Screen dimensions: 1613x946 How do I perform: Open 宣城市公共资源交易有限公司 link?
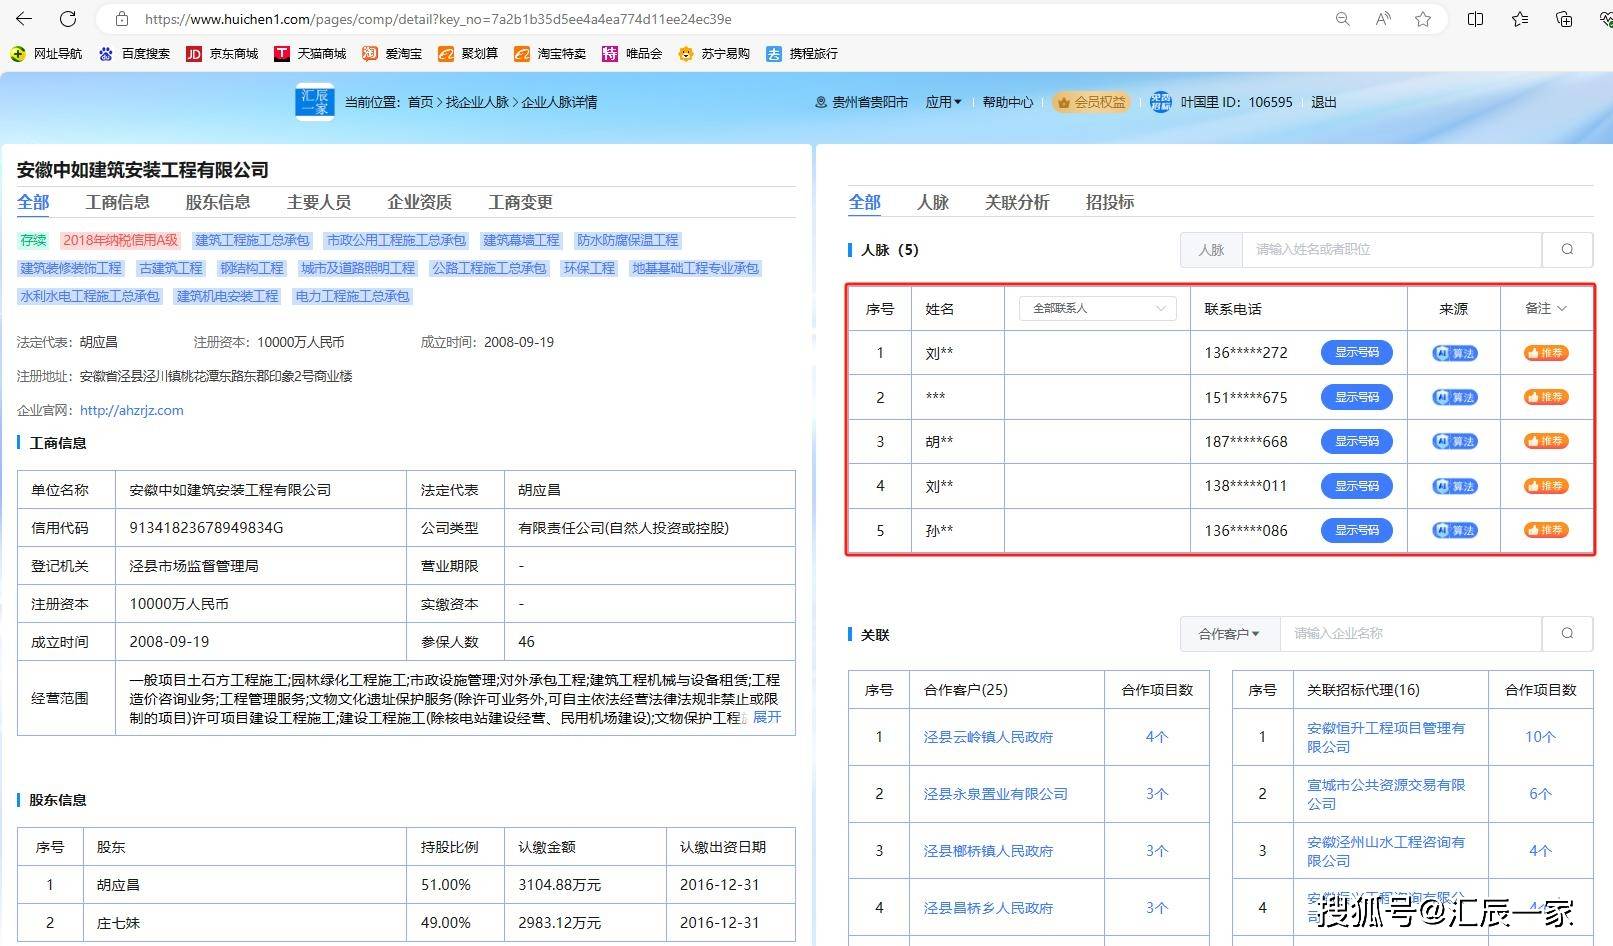1386,794
